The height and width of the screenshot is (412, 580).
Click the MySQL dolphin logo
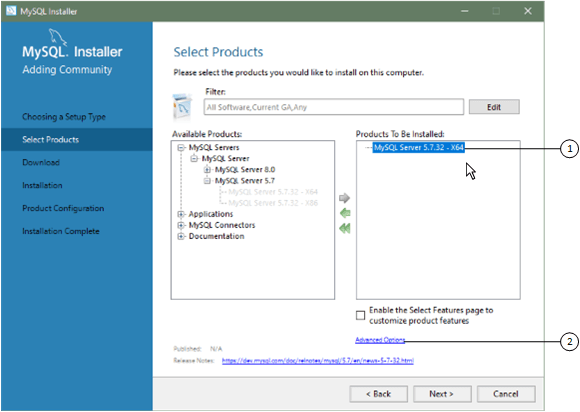tap(58, 37)
